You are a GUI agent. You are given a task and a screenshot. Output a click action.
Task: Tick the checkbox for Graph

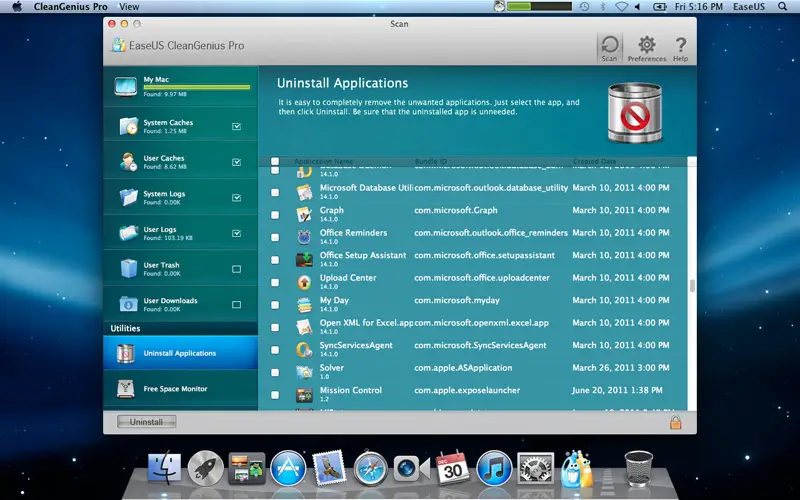point(275,215)
